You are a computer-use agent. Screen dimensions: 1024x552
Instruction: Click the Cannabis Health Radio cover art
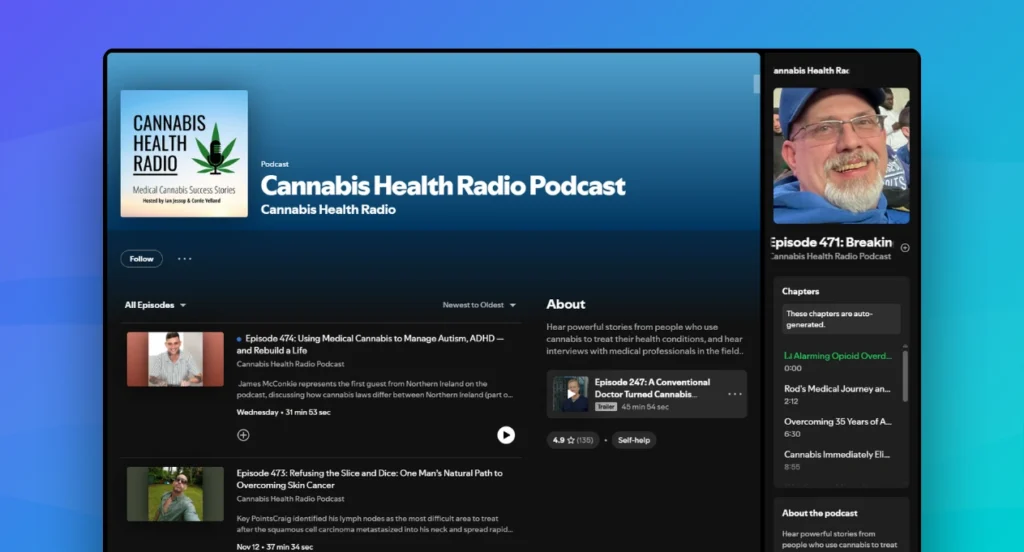[184, 154]
